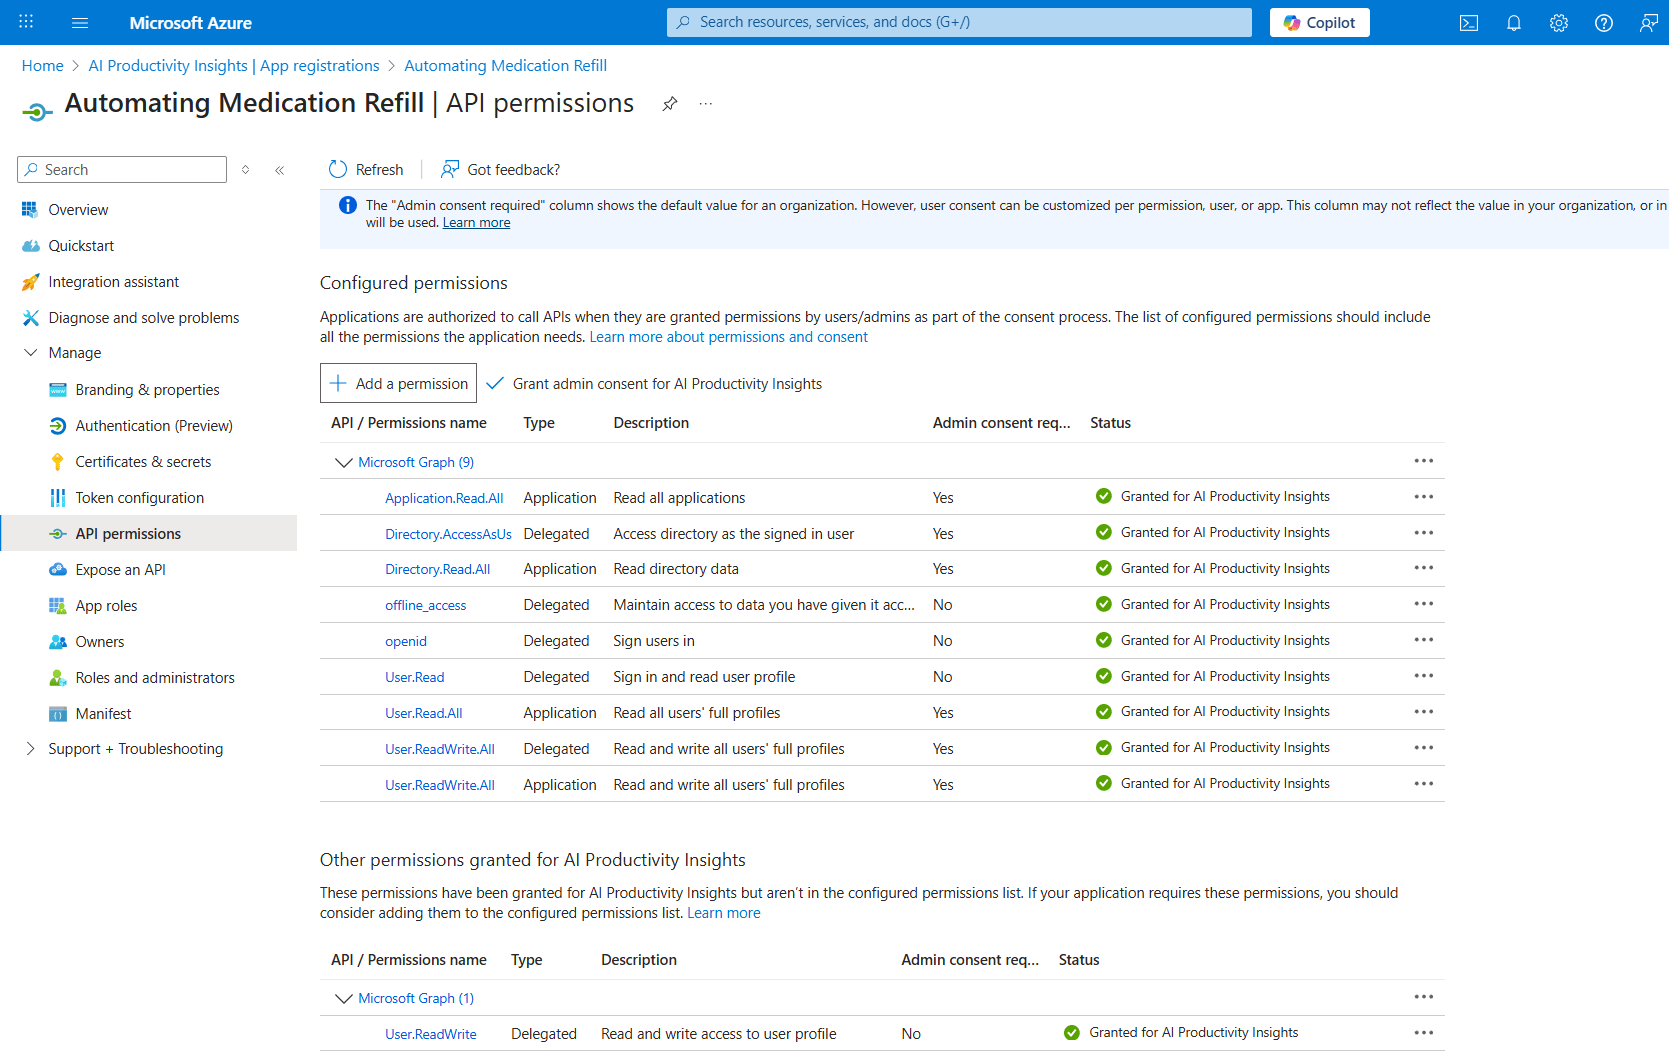
Task: Open portal settings gear
Action: 1559,22
